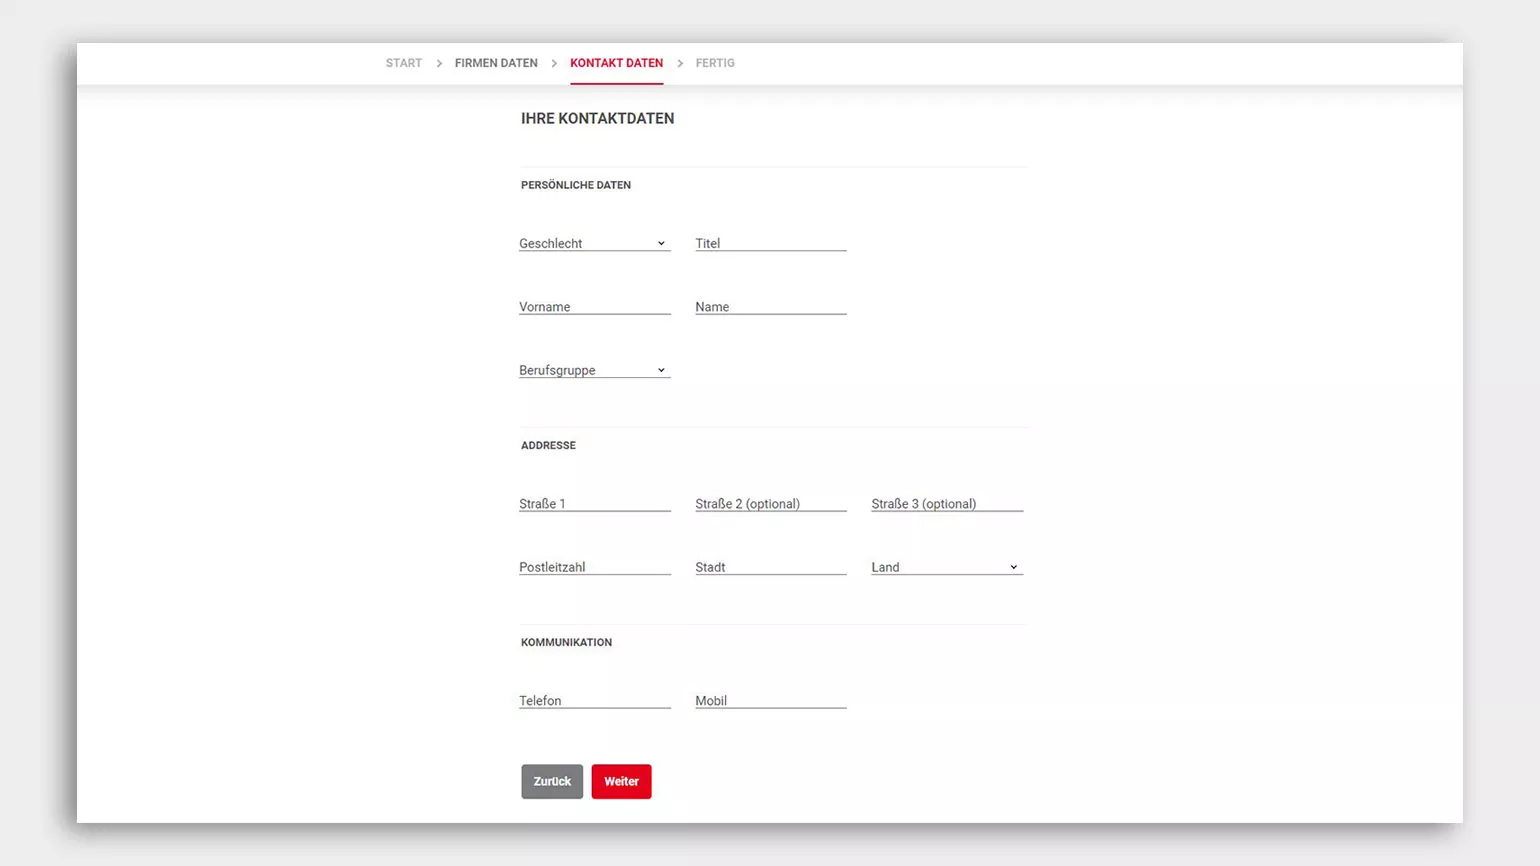1540x866 pixels.
Task: Open the Land dropdown
Action: 947,567
